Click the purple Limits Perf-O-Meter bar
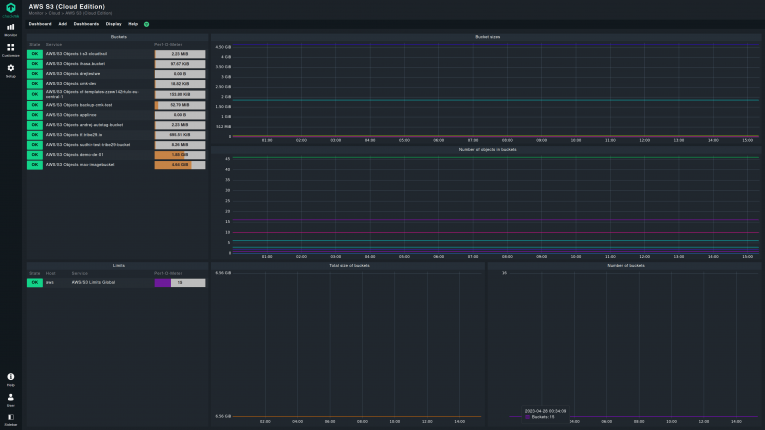Viewport: 765px width, 430px height. click(180, 283)
